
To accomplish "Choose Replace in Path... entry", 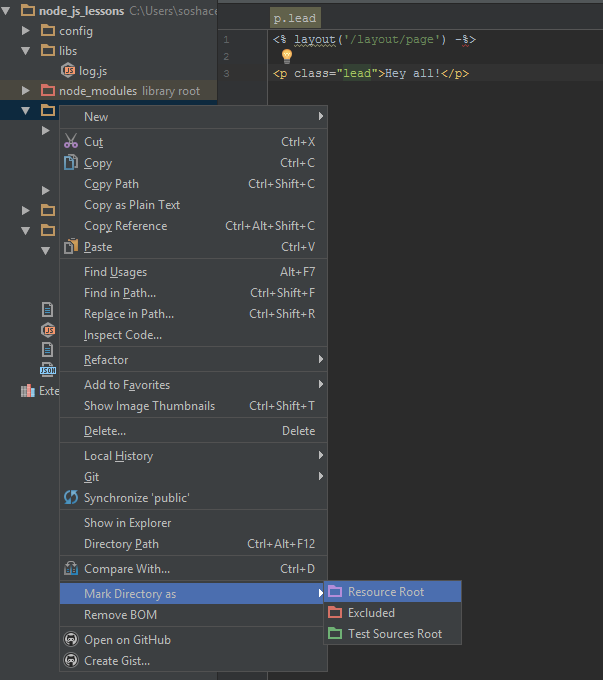I will (x=193, y=314).
